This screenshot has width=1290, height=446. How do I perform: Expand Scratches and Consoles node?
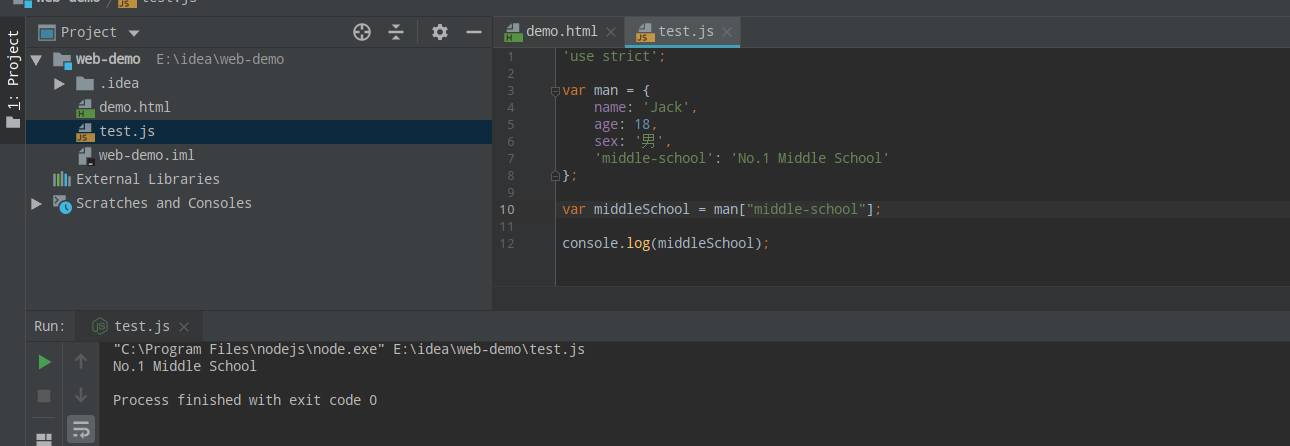(37, 203)
